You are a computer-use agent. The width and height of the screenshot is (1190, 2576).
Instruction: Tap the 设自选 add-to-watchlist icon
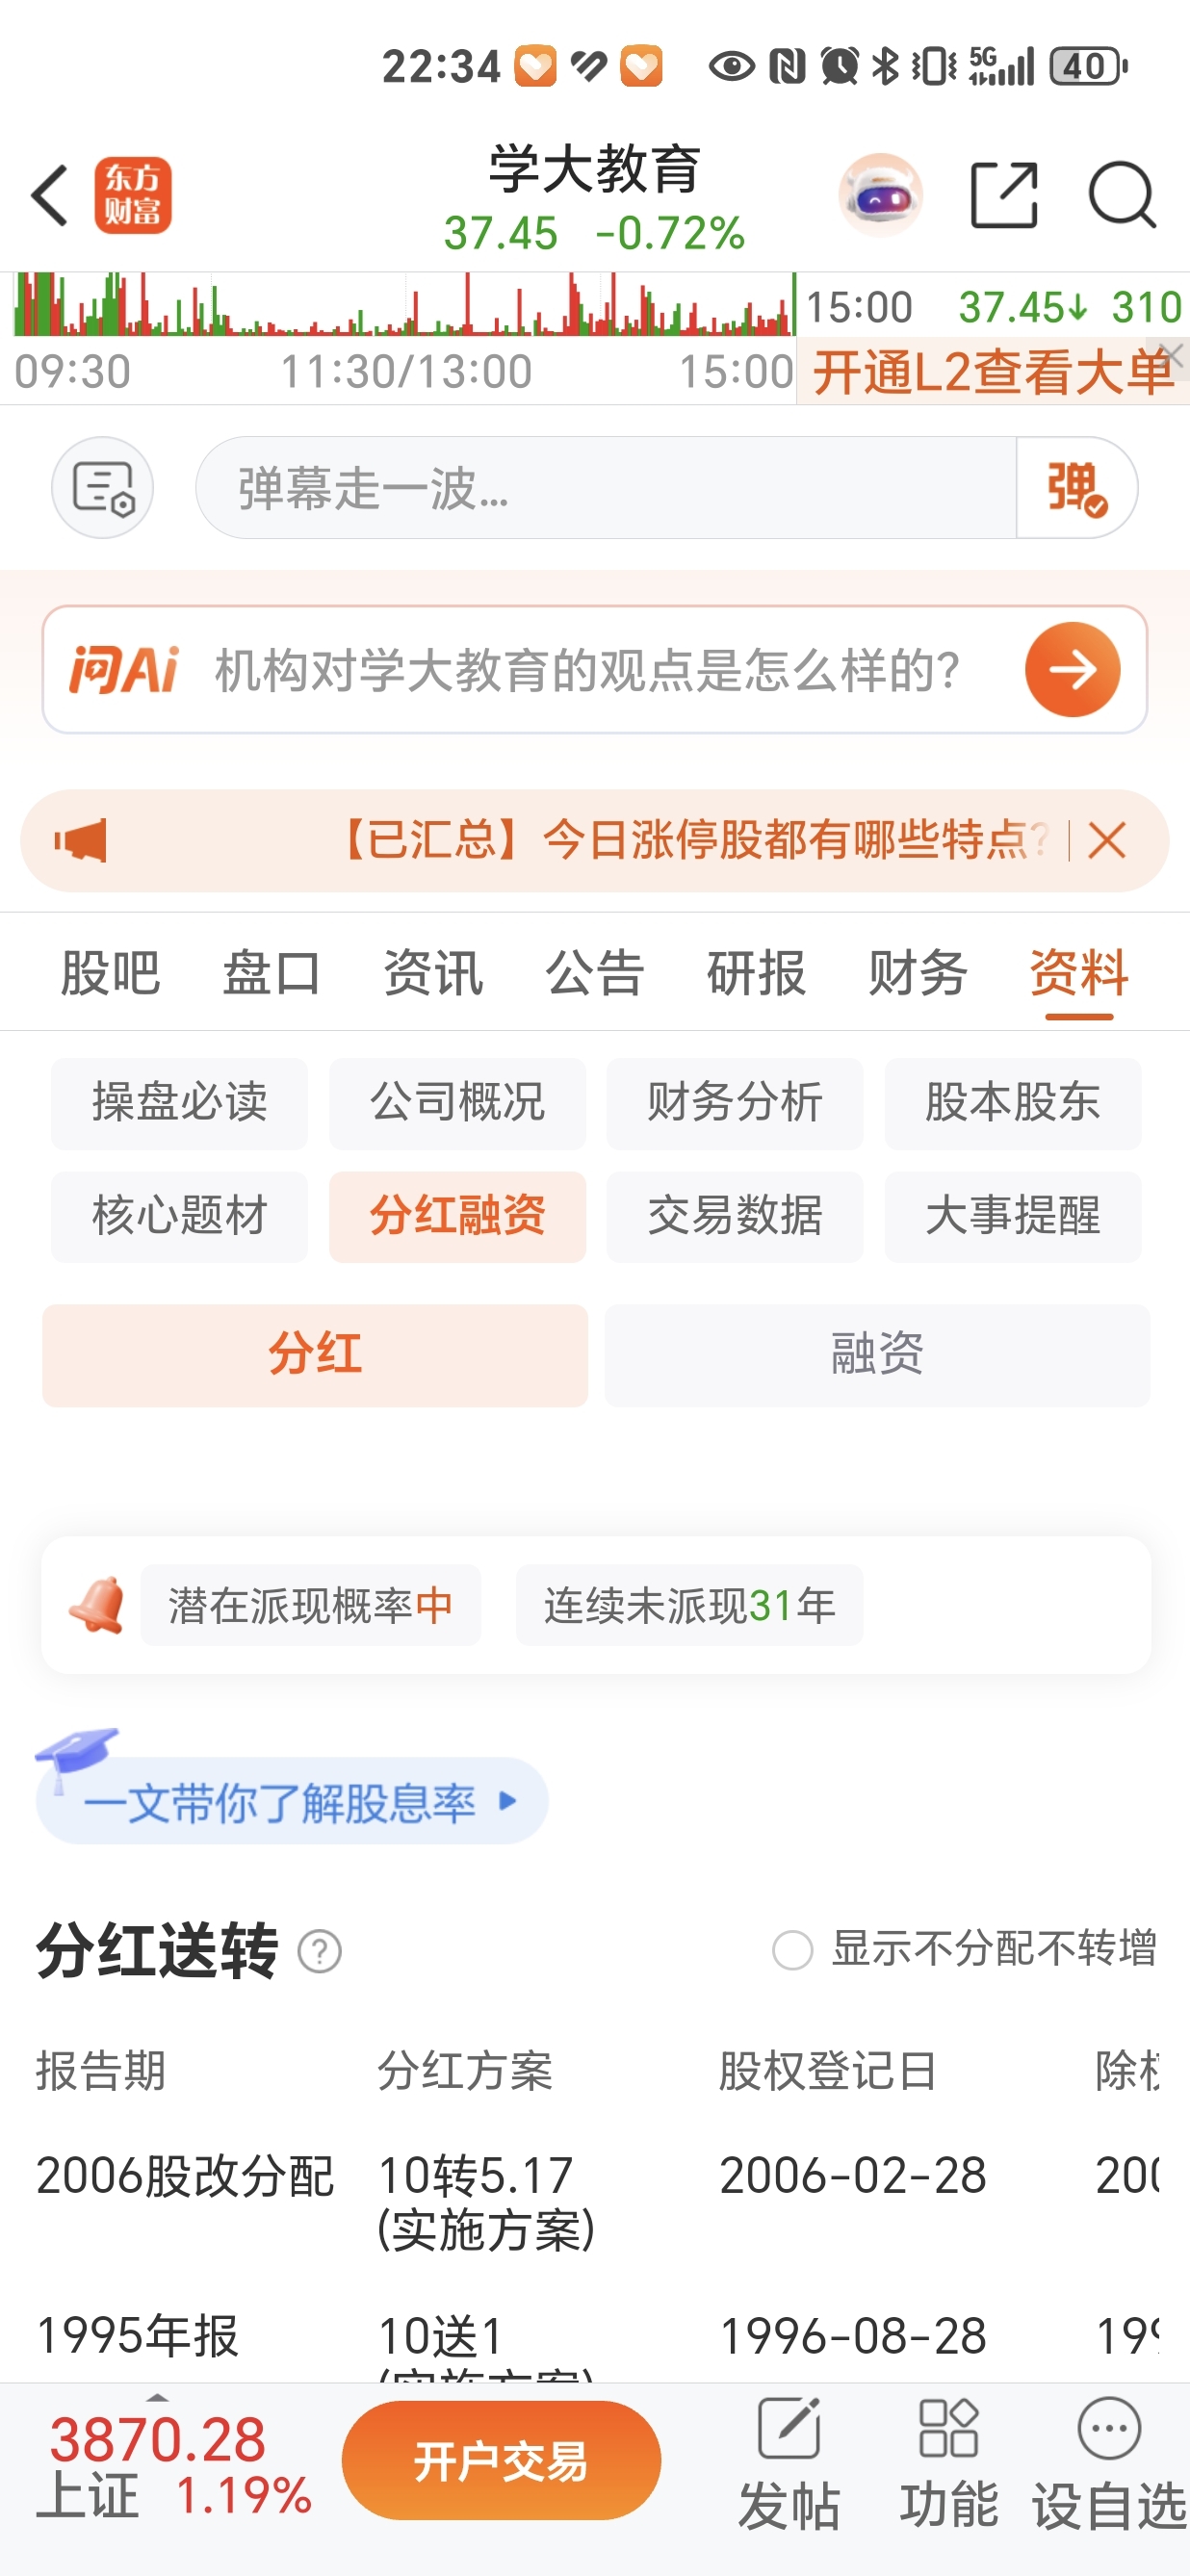click(x=1108, y=2428)
